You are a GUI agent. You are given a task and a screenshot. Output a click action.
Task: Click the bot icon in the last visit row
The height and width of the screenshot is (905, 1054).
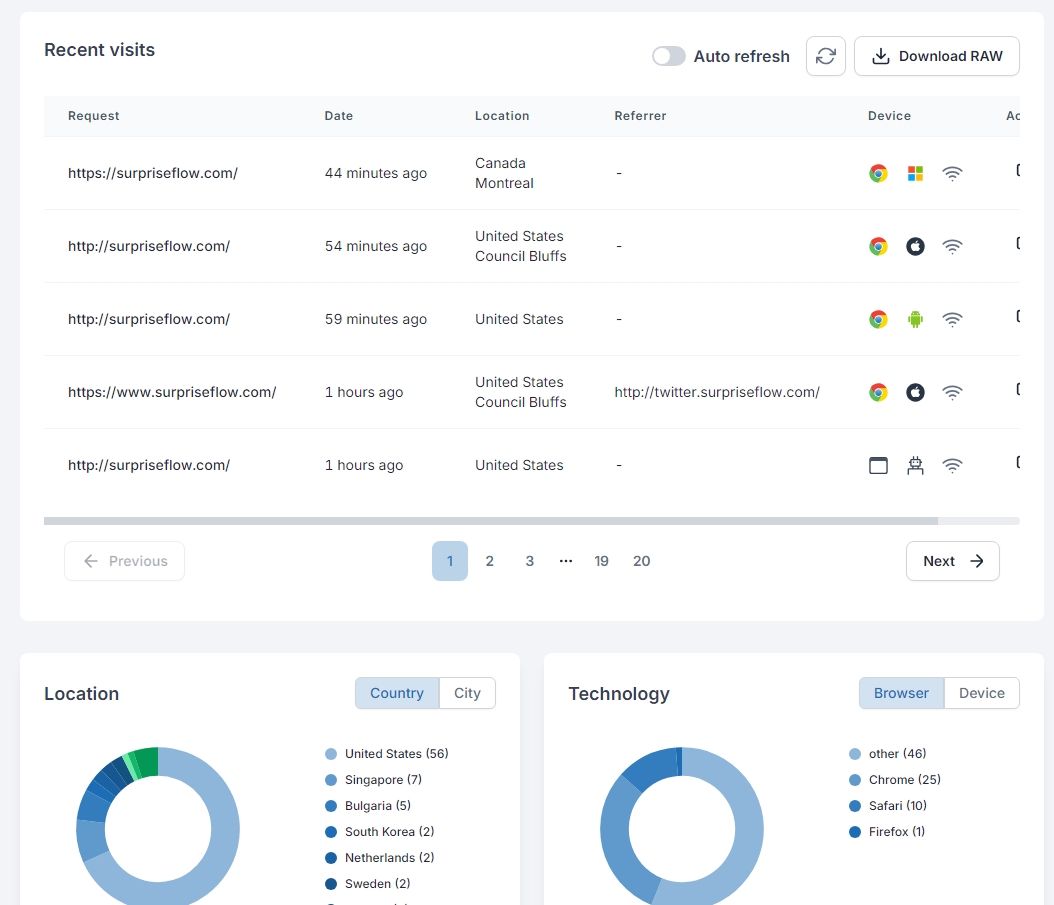click(915, 465)
